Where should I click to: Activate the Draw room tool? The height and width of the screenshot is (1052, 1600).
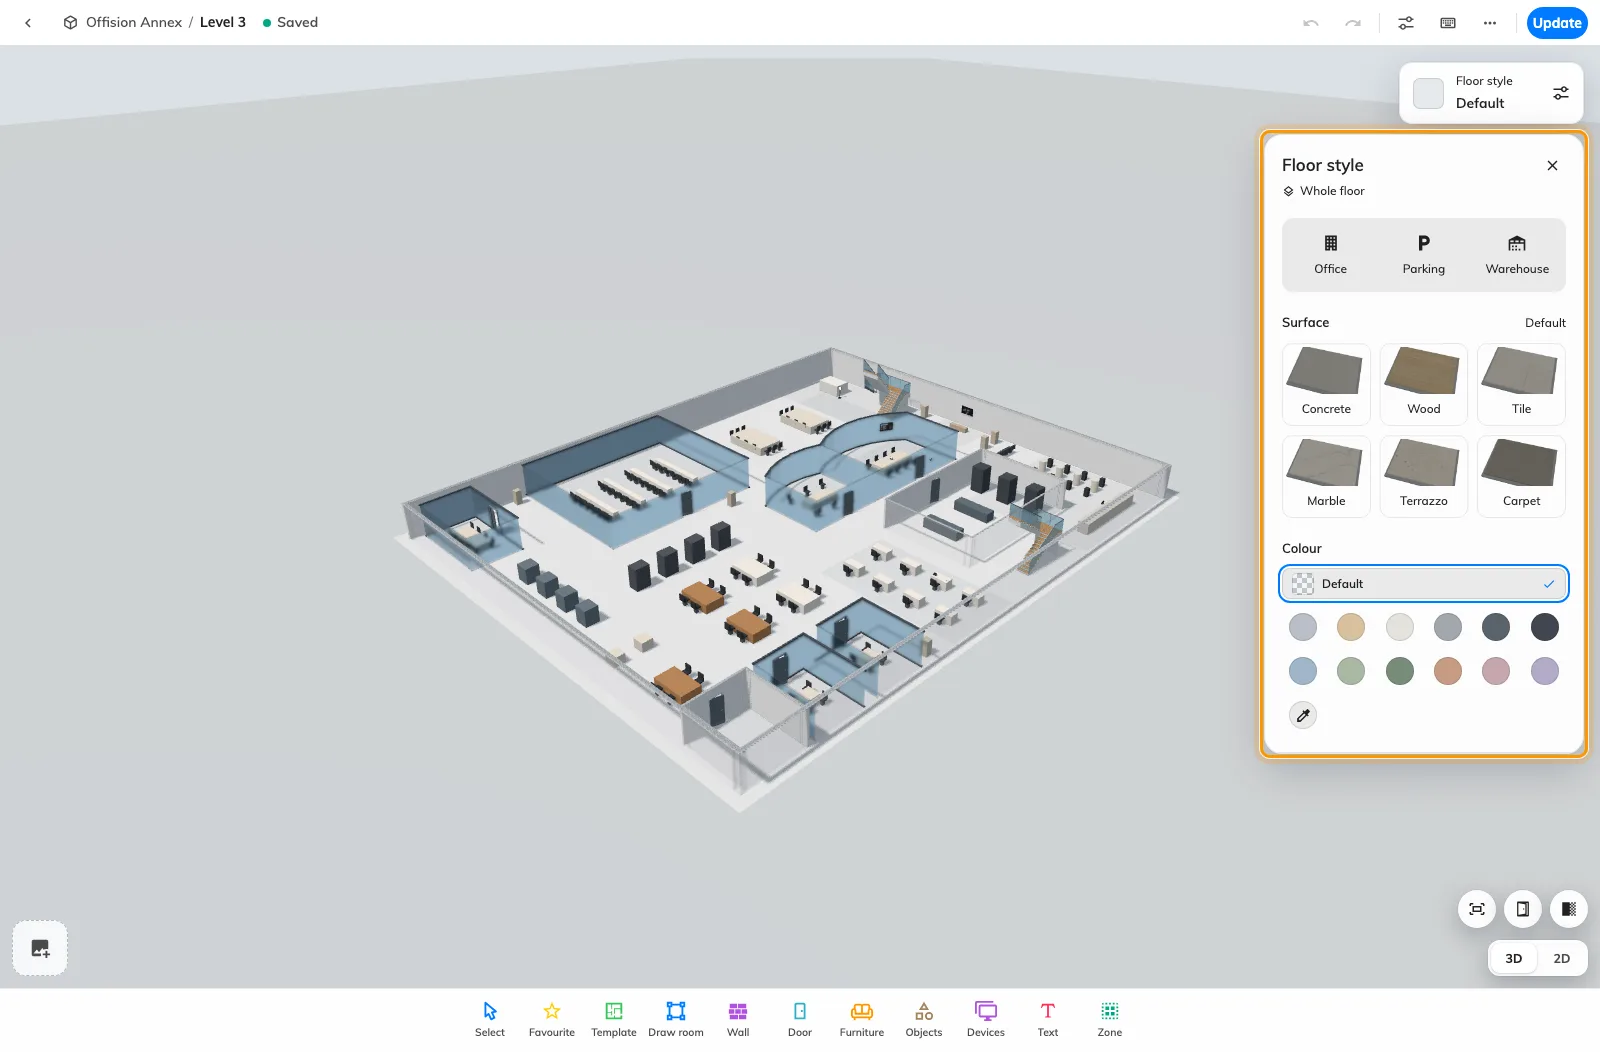(x=676, y=1019)
